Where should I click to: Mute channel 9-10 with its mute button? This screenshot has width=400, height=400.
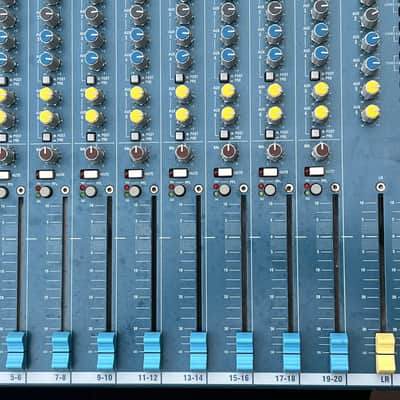[x=90, y=174]
